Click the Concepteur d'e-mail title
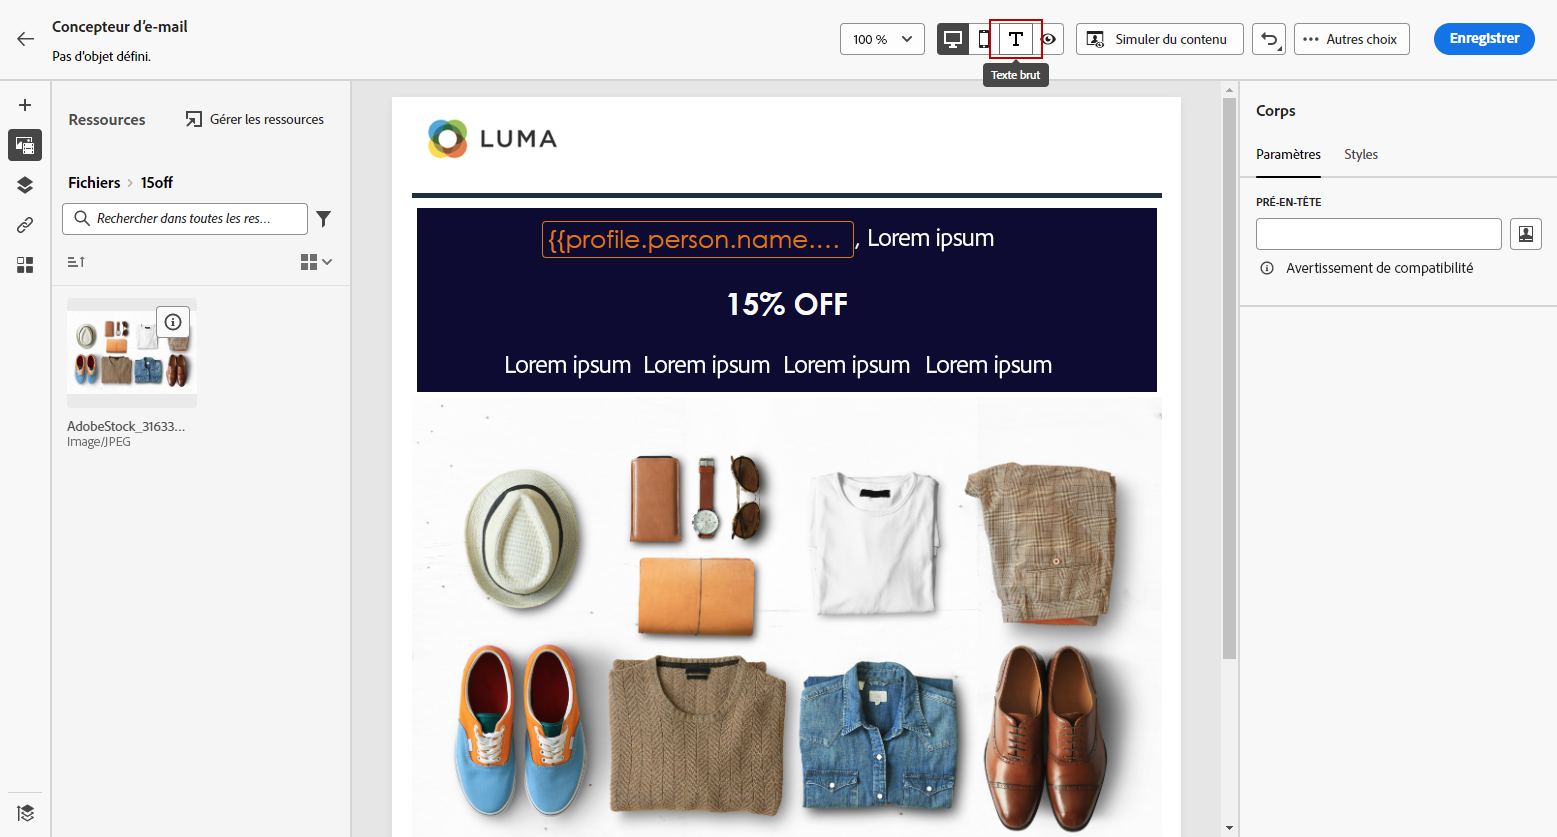Screen dimensions: 1557x837 (120, 27)
